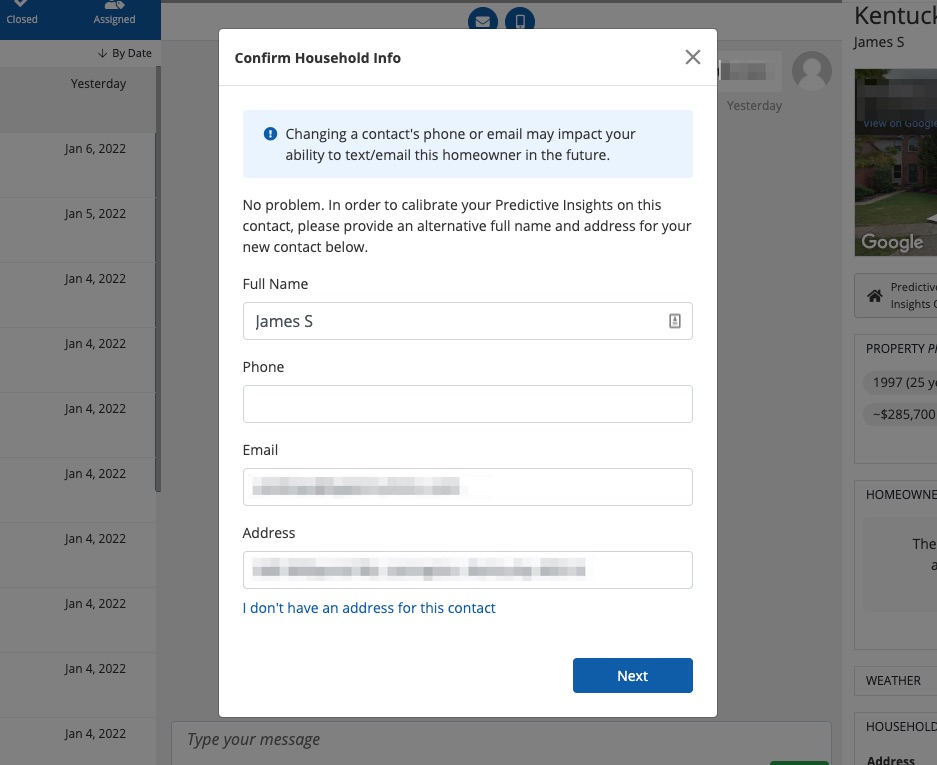Focus the Address input field
The height and width of the screenshot is (765, 937).
(467, 570)
